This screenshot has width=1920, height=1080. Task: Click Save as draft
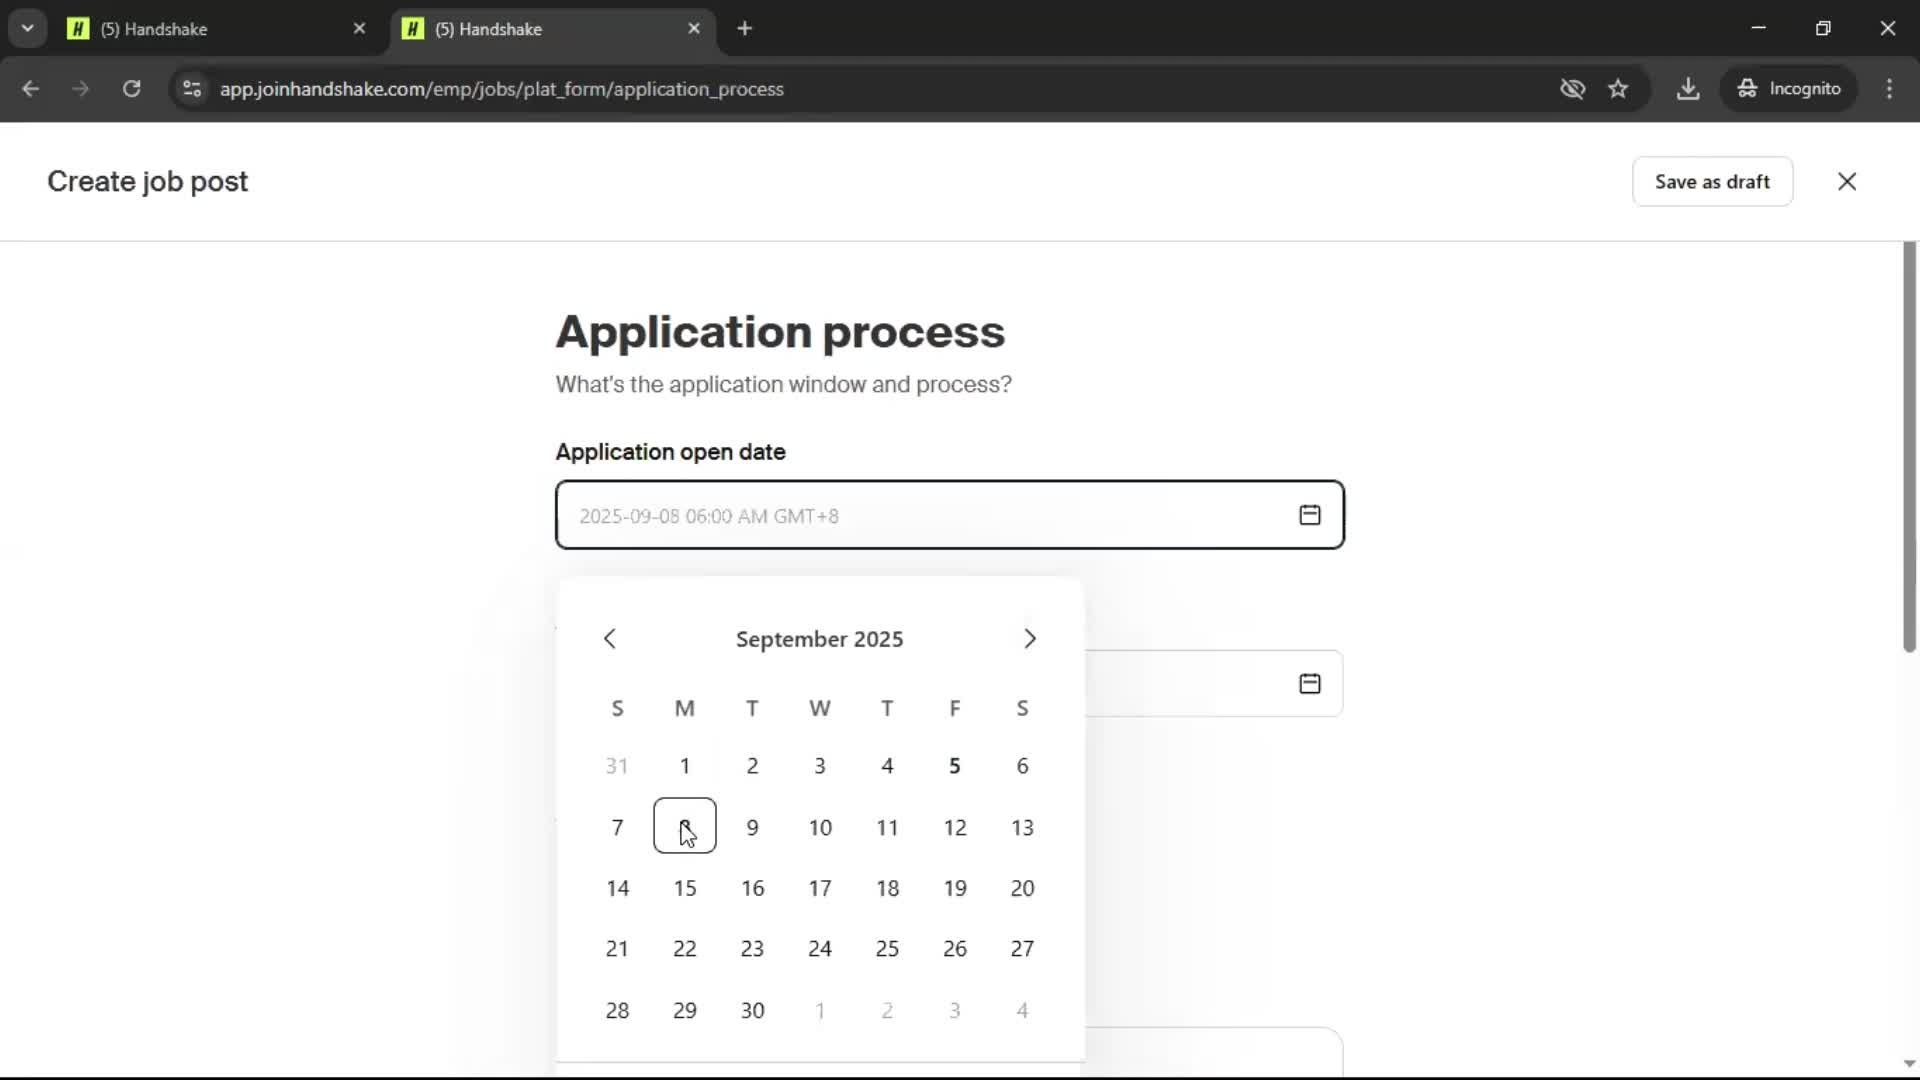click(x=1712, y=182)
